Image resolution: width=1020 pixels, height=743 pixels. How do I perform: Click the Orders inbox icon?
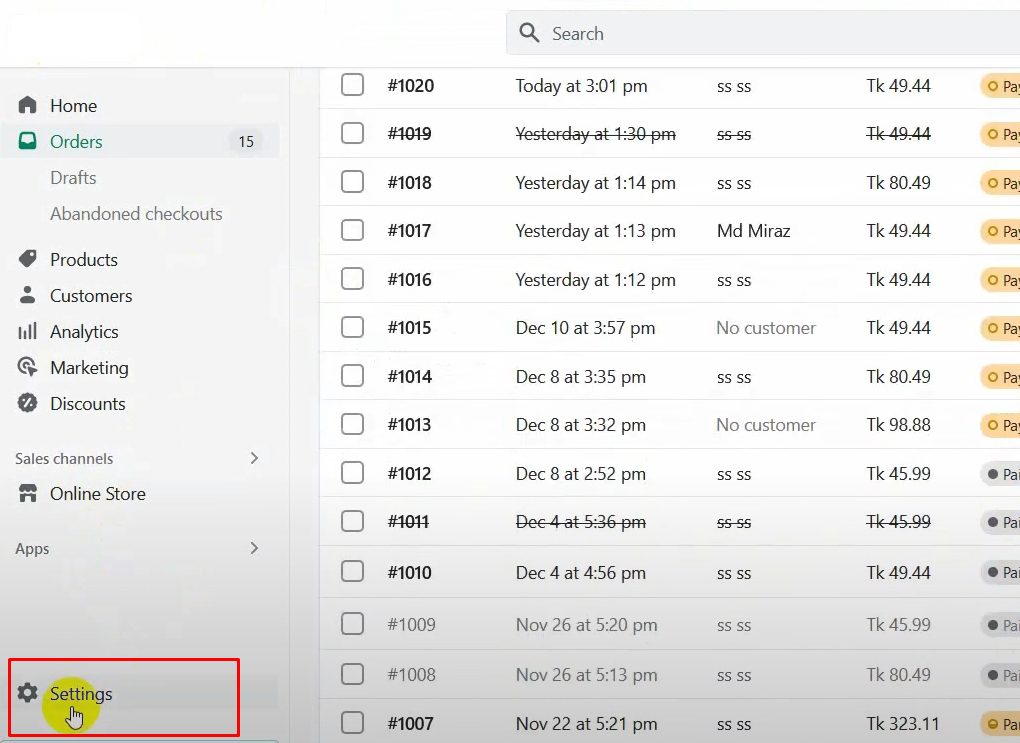tap(28, 142)
